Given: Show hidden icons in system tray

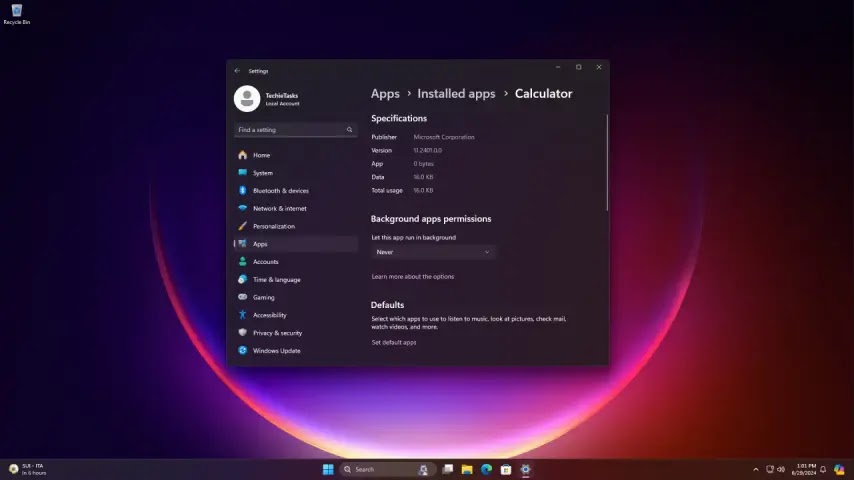Looking at the screenshot, I should point(755,469).
